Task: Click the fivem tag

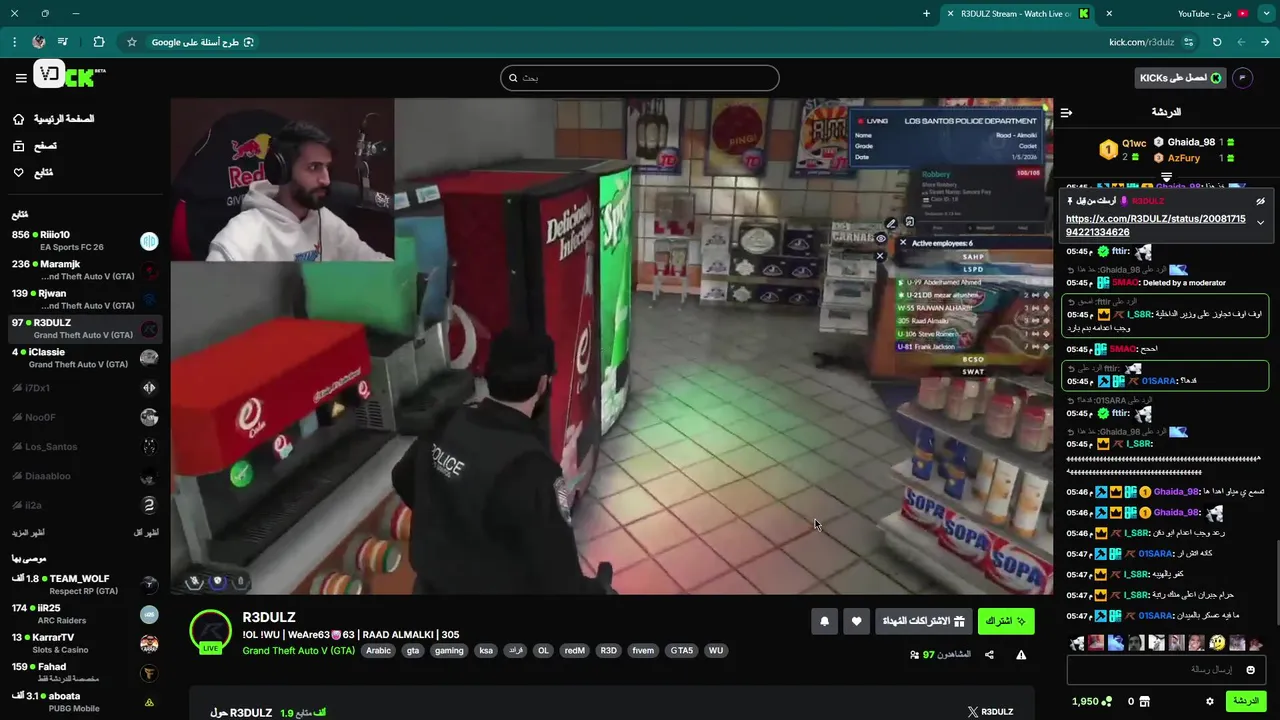Action: coord(643,650)
